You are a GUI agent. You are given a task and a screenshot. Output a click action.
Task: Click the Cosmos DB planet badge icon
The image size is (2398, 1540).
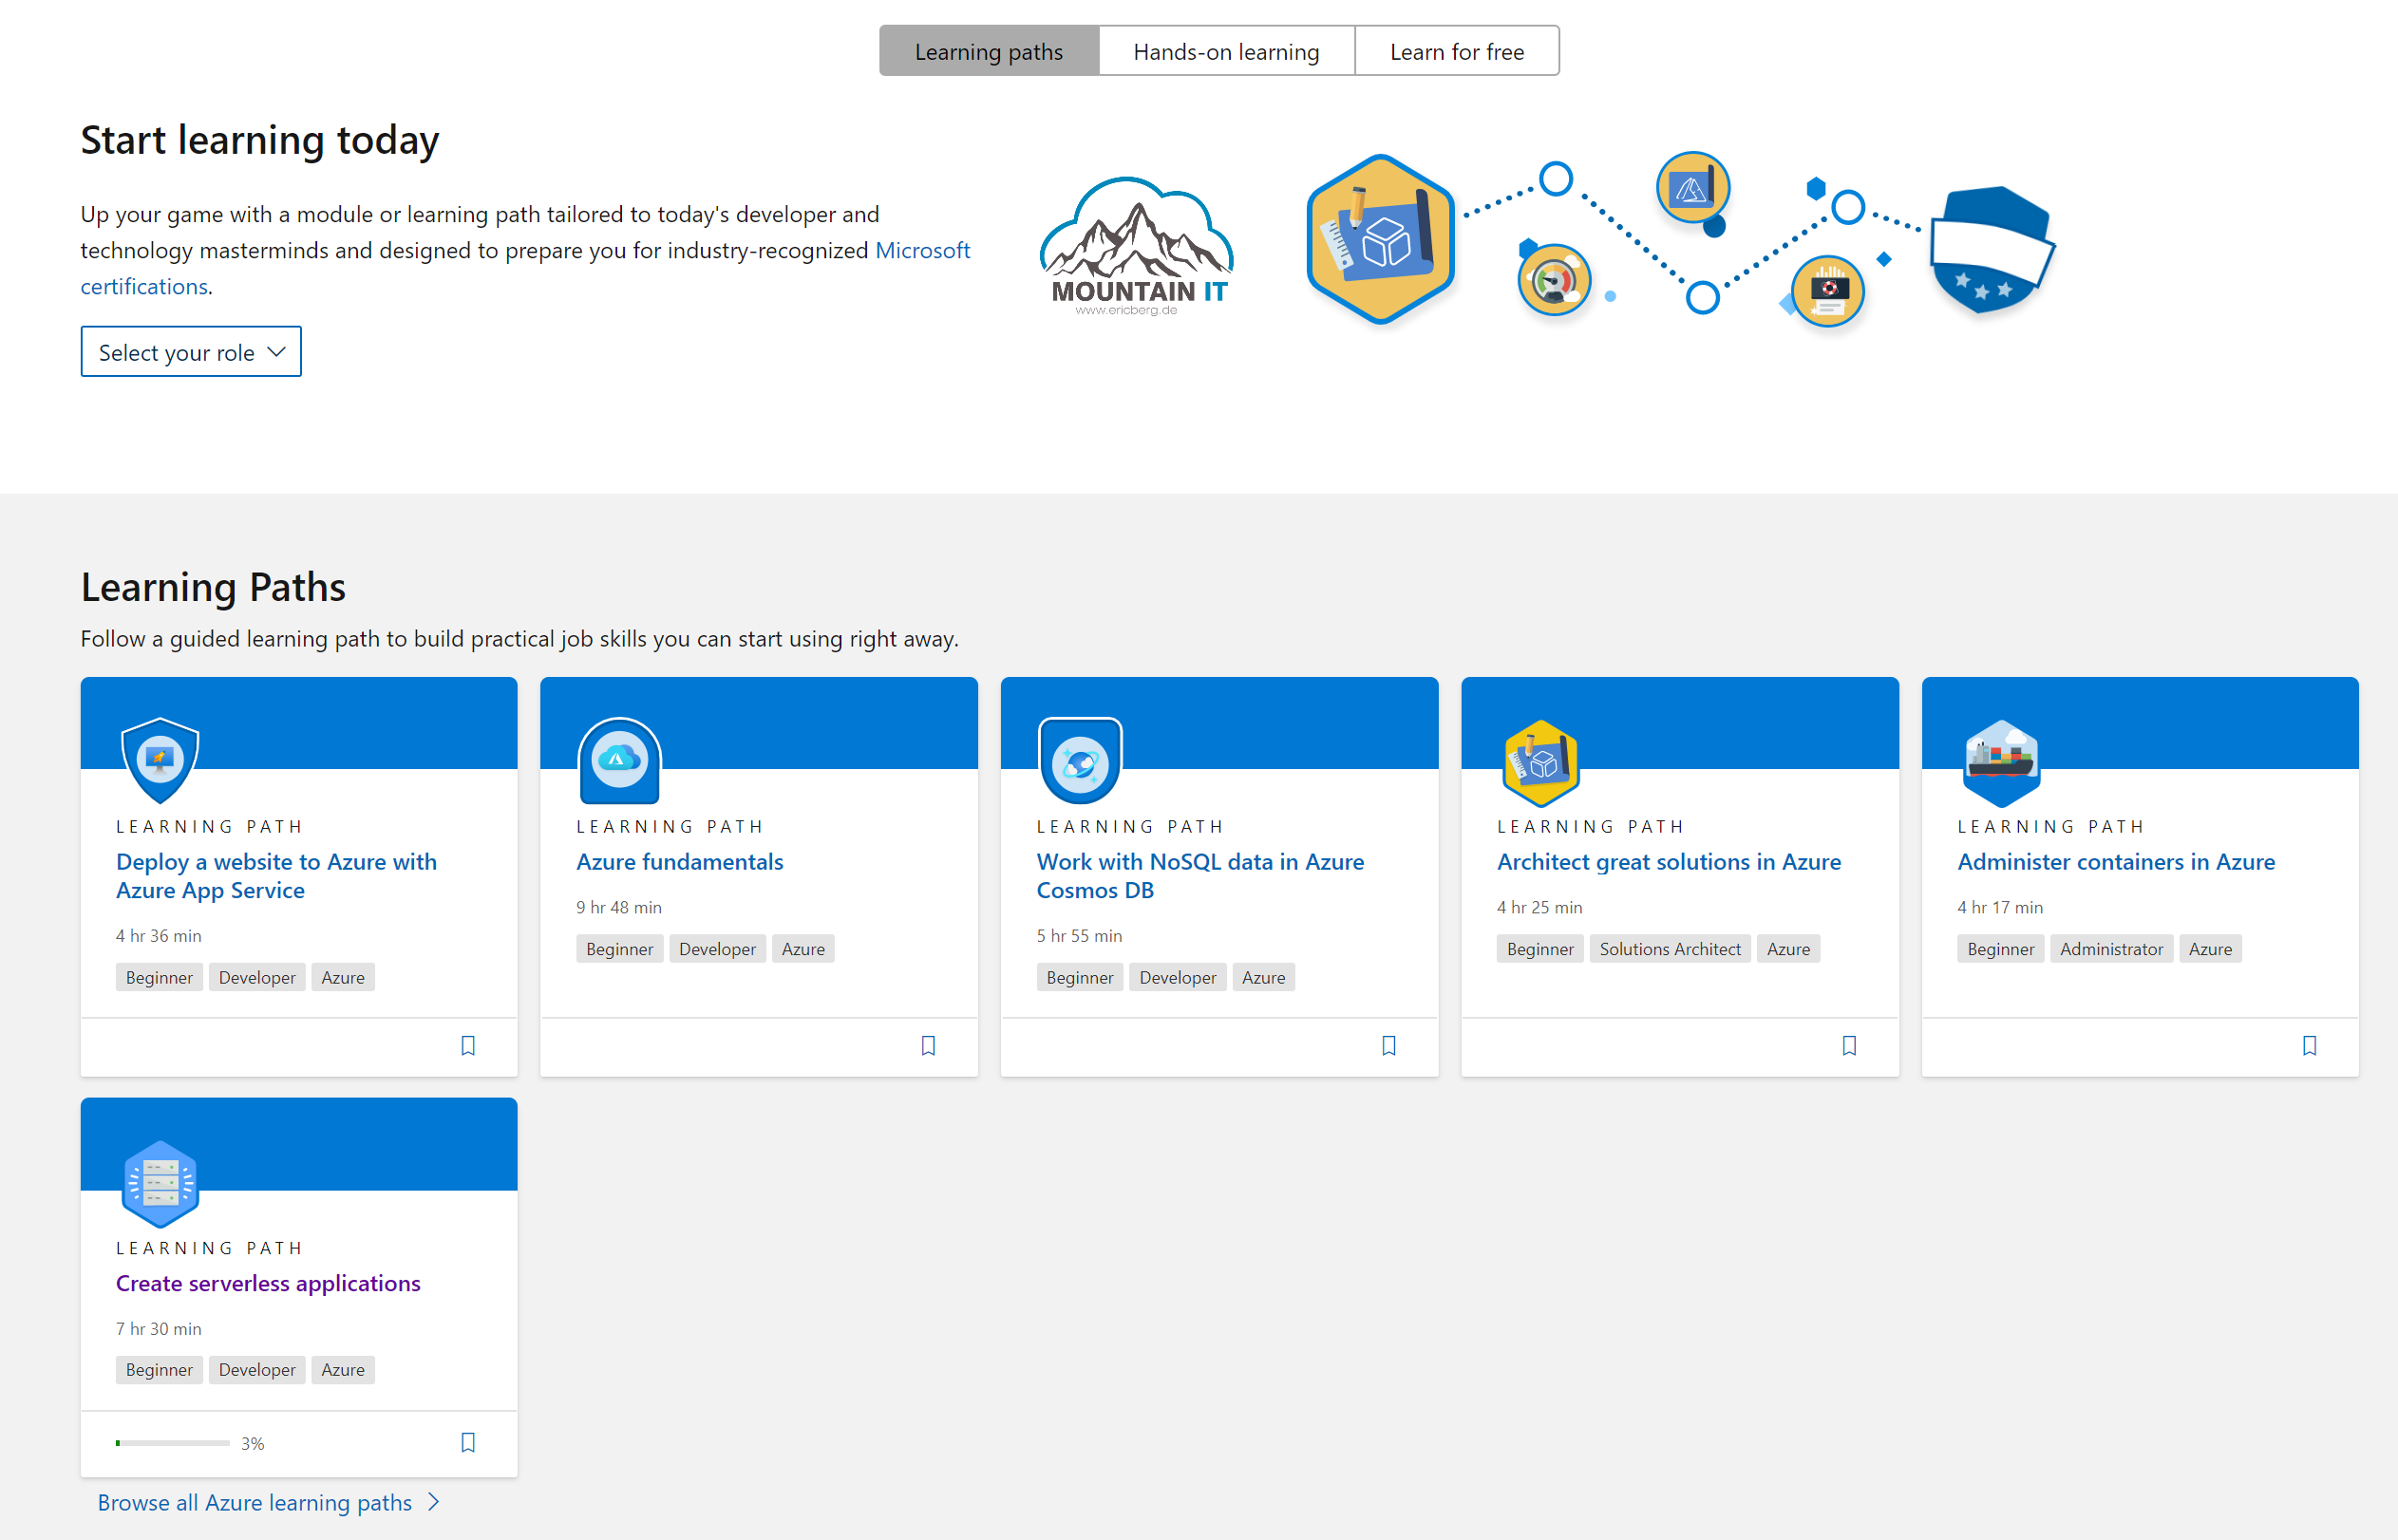1079,761
